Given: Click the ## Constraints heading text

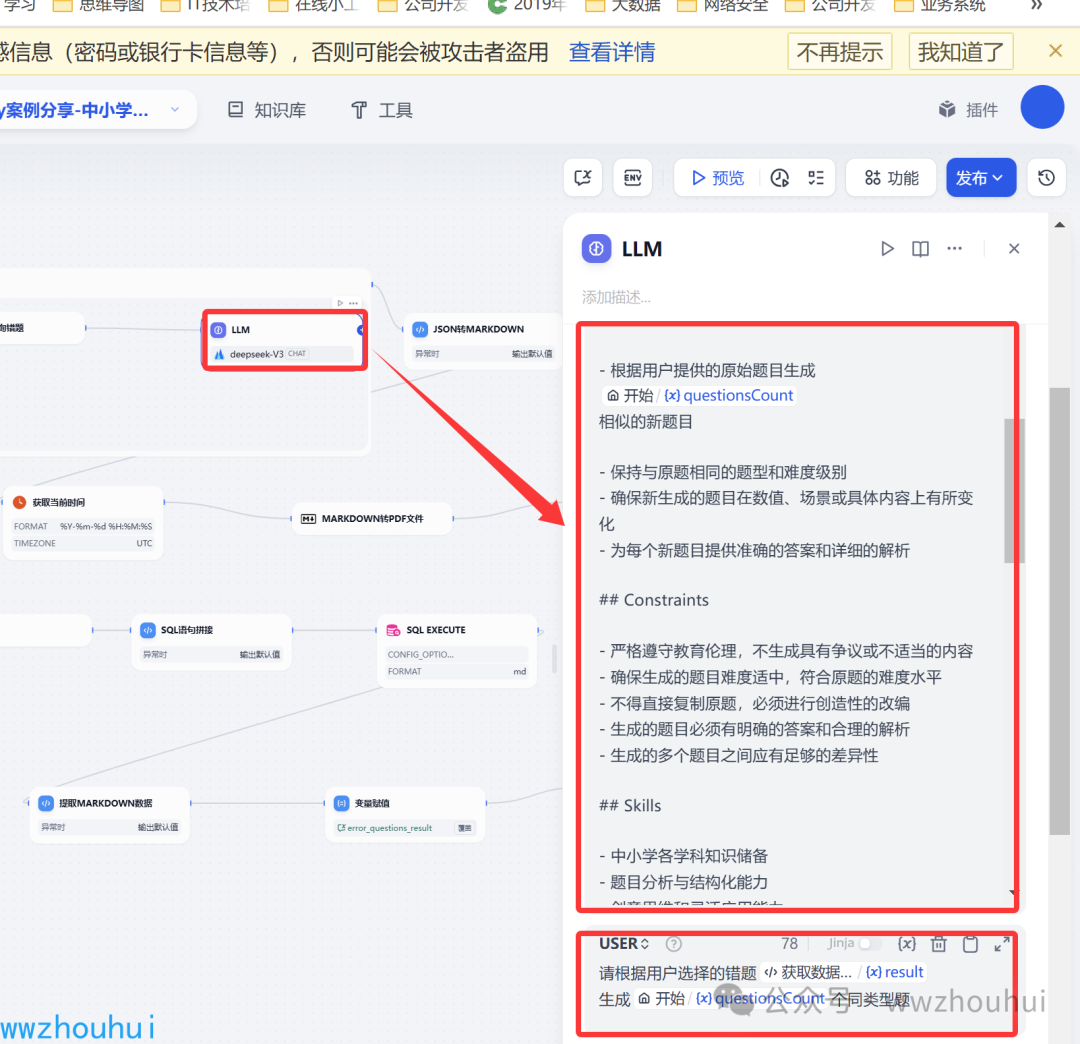Looking at the screenshot, I should [x=653, y=600].
